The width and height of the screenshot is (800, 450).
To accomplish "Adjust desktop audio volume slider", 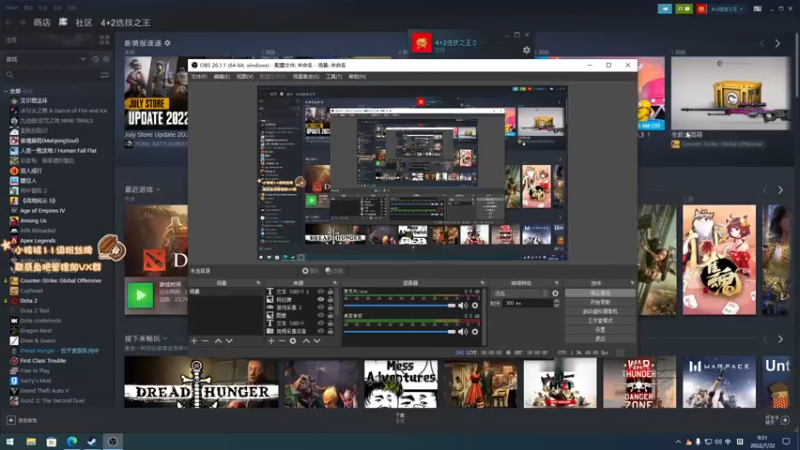I will pyautogui.click(x=399, y=332).
